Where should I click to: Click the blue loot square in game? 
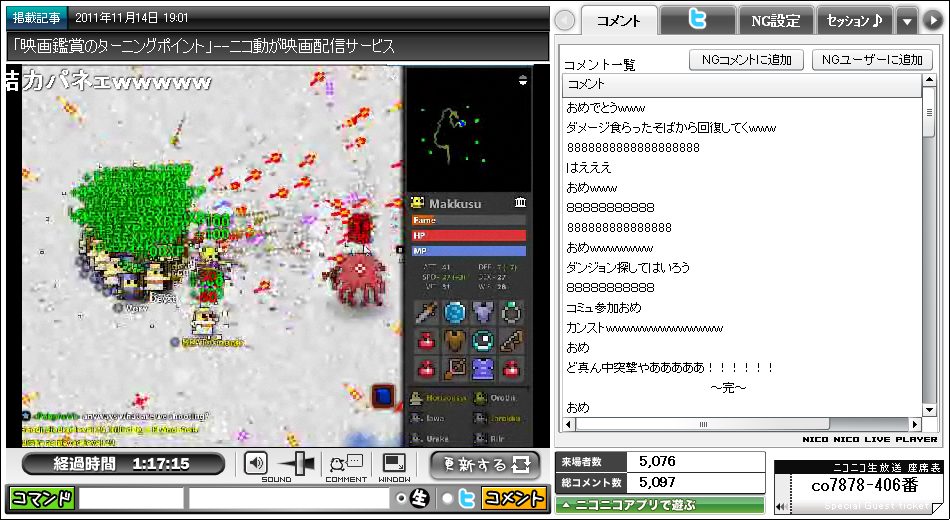(383, 396)
